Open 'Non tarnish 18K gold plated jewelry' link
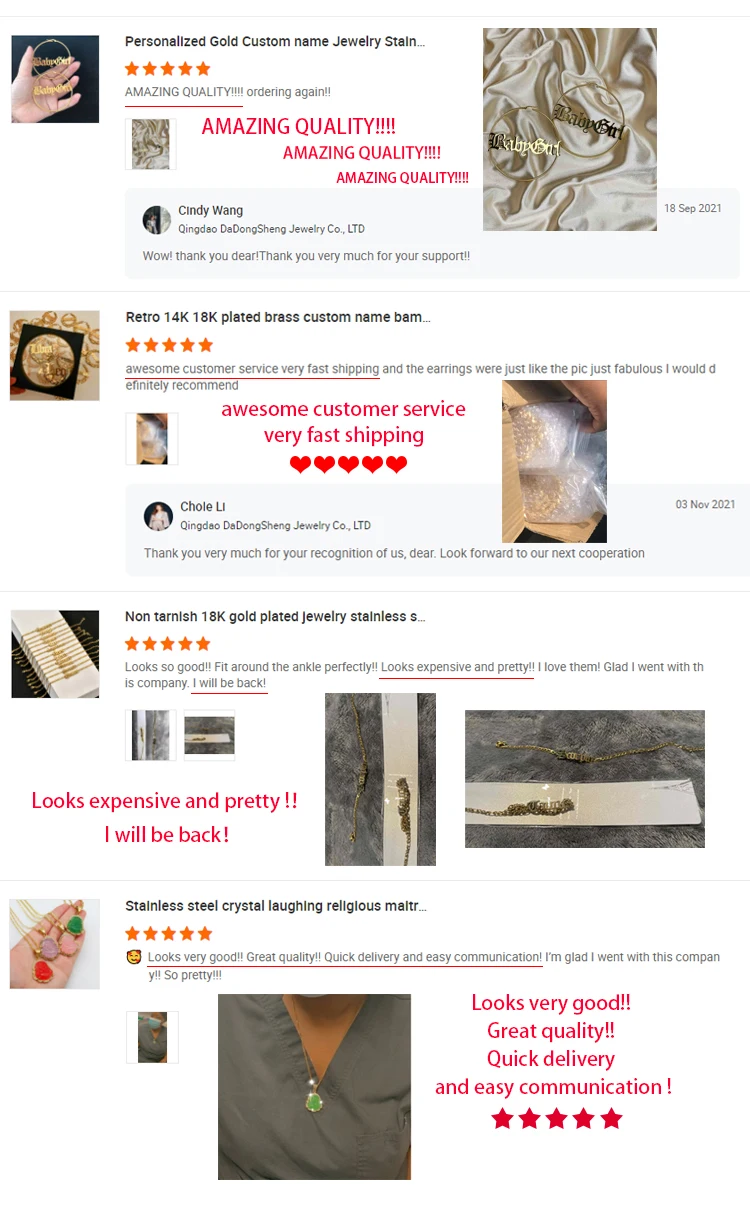The width and height of the screenshot is (750, 1205). point(275,617)
